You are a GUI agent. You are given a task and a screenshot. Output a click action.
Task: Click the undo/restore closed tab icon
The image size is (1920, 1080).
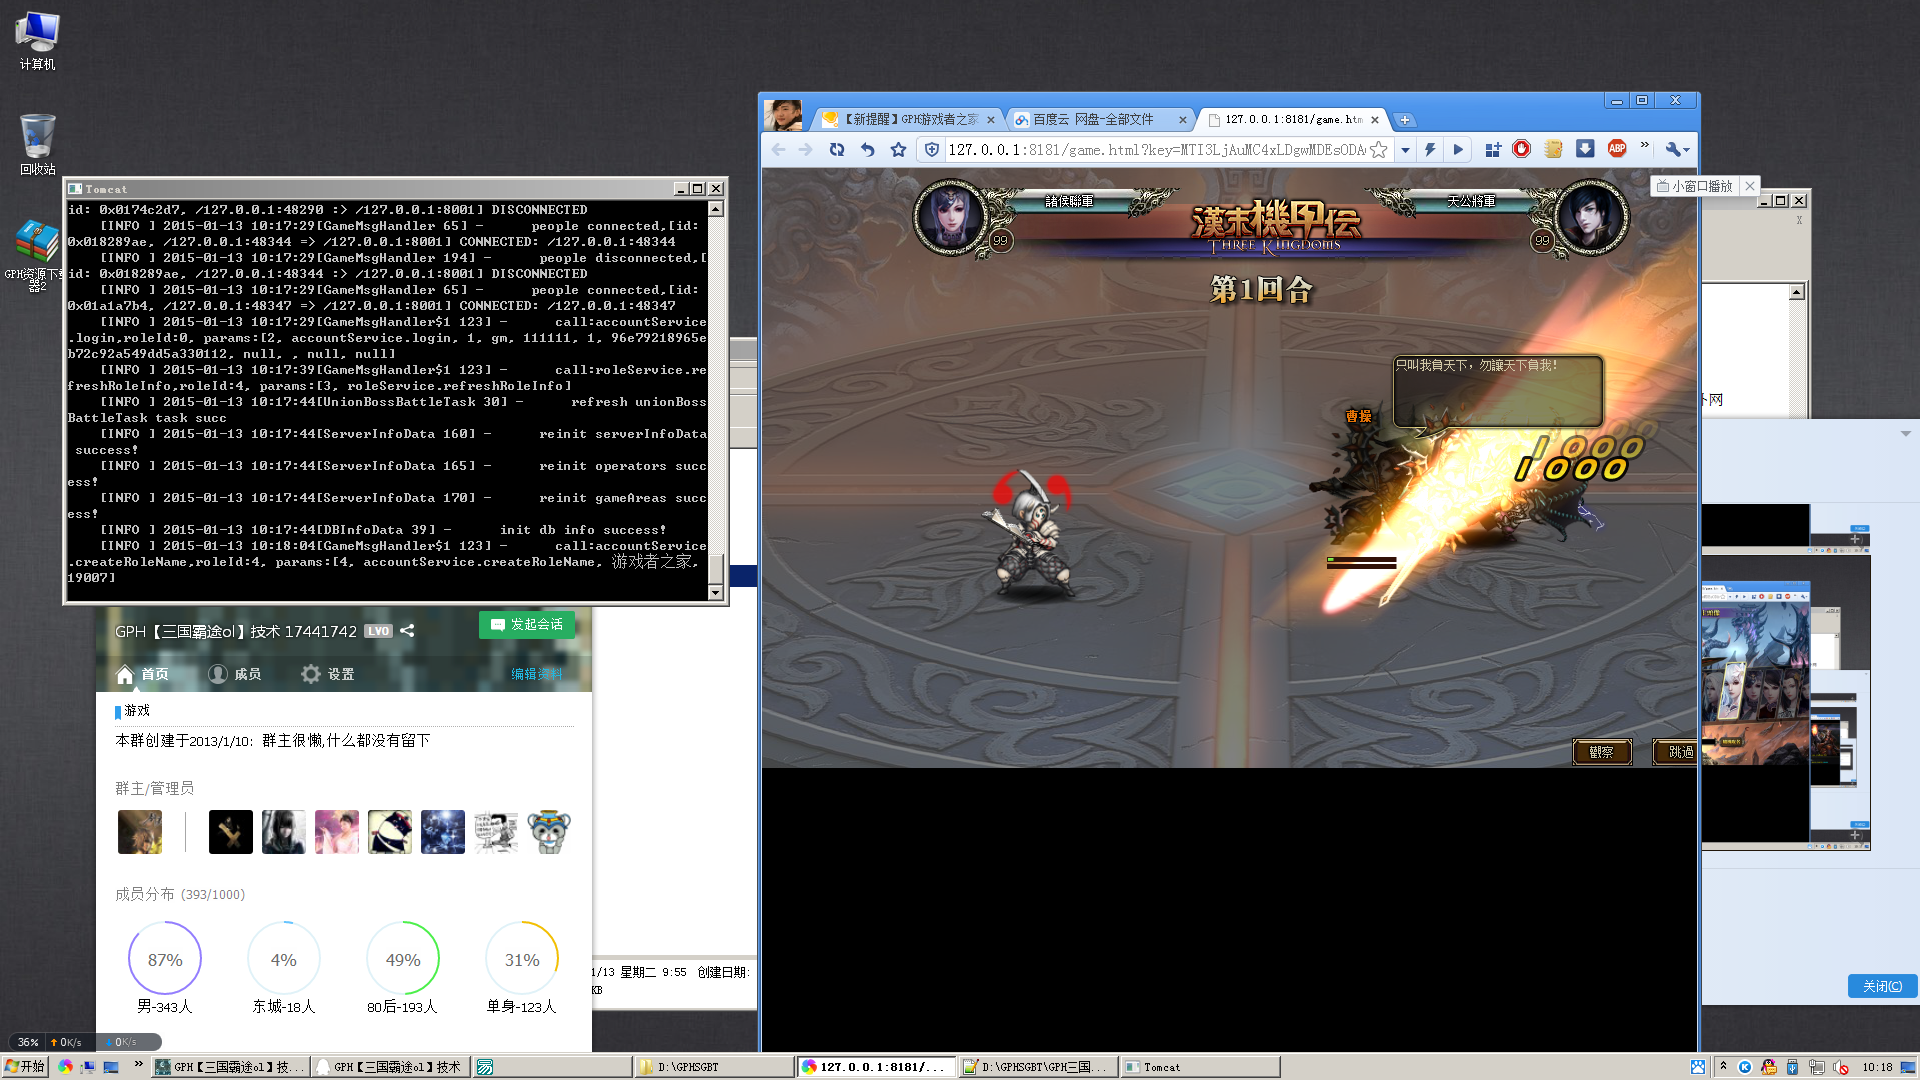pyautogui.click(x=867, y=150)
